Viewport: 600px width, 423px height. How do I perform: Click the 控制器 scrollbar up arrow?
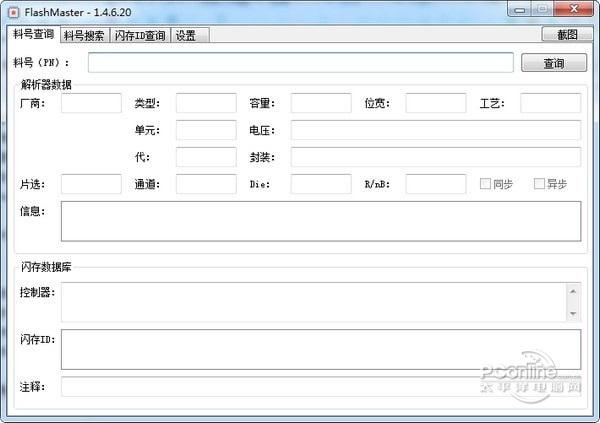[573, 292]
